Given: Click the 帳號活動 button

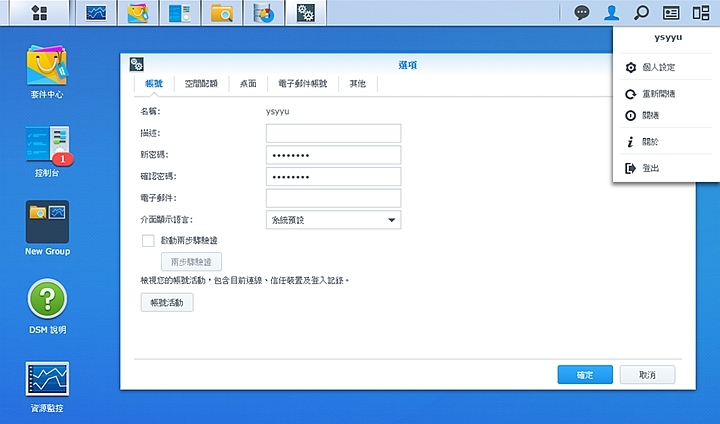Looking at the screenshot, I should tap(166, 302).
